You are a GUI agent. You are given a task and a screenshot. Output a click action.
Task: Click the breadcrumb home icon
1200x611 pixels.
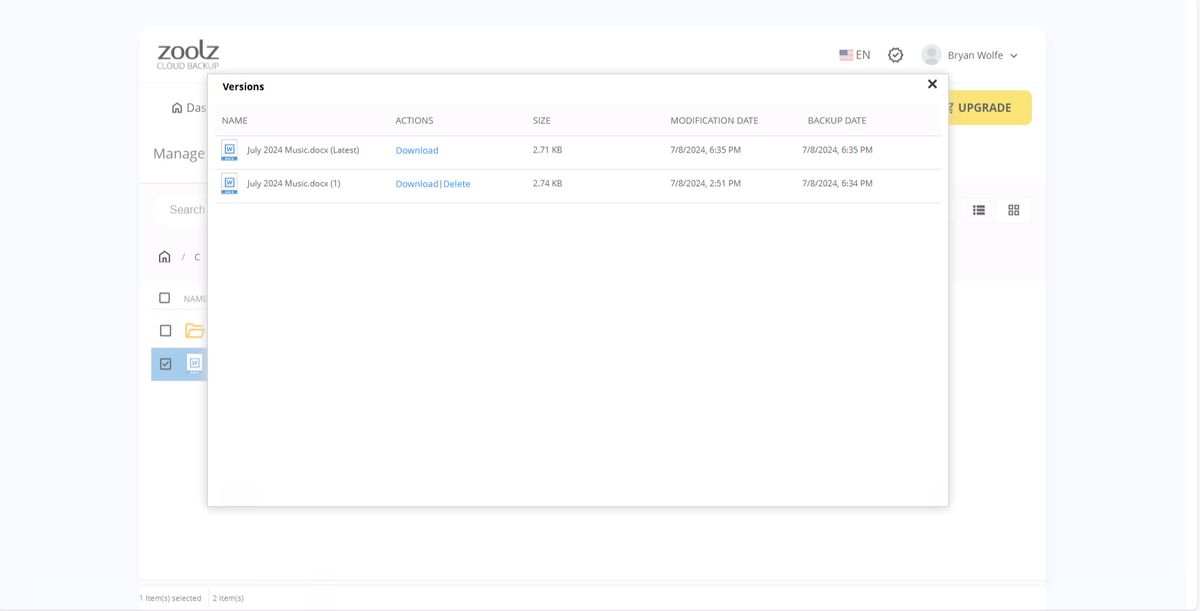point(164,256)
